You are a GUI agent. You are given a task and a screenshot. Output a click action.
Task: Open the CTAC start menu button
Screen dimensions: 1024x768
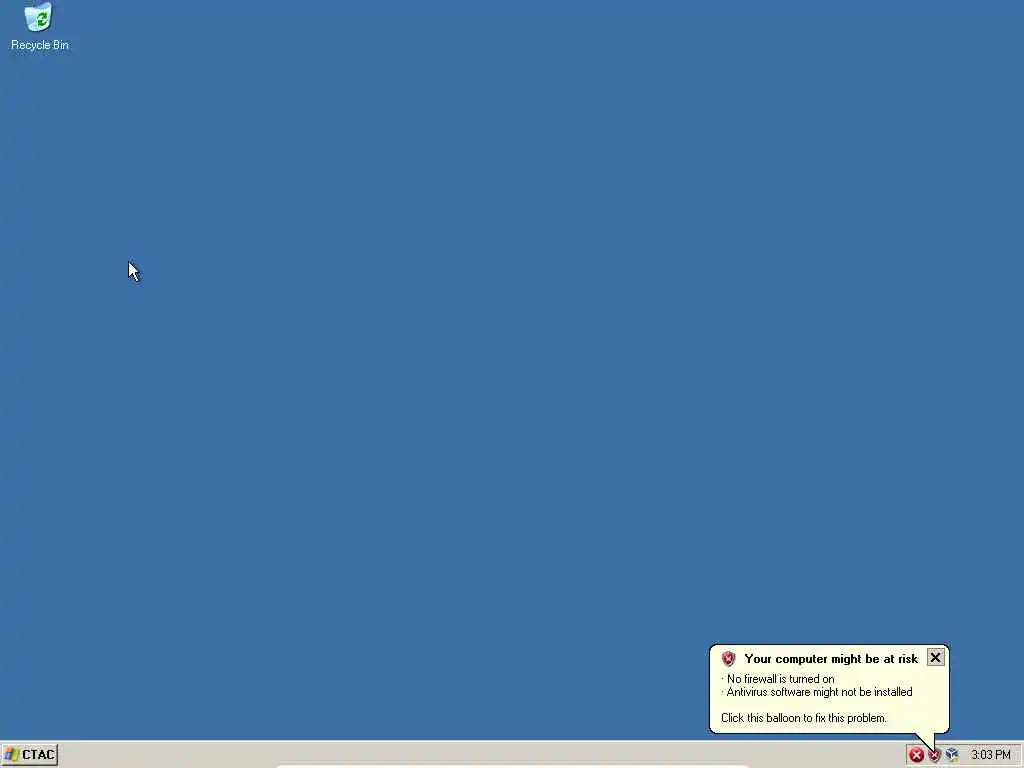tap(29, 755)
